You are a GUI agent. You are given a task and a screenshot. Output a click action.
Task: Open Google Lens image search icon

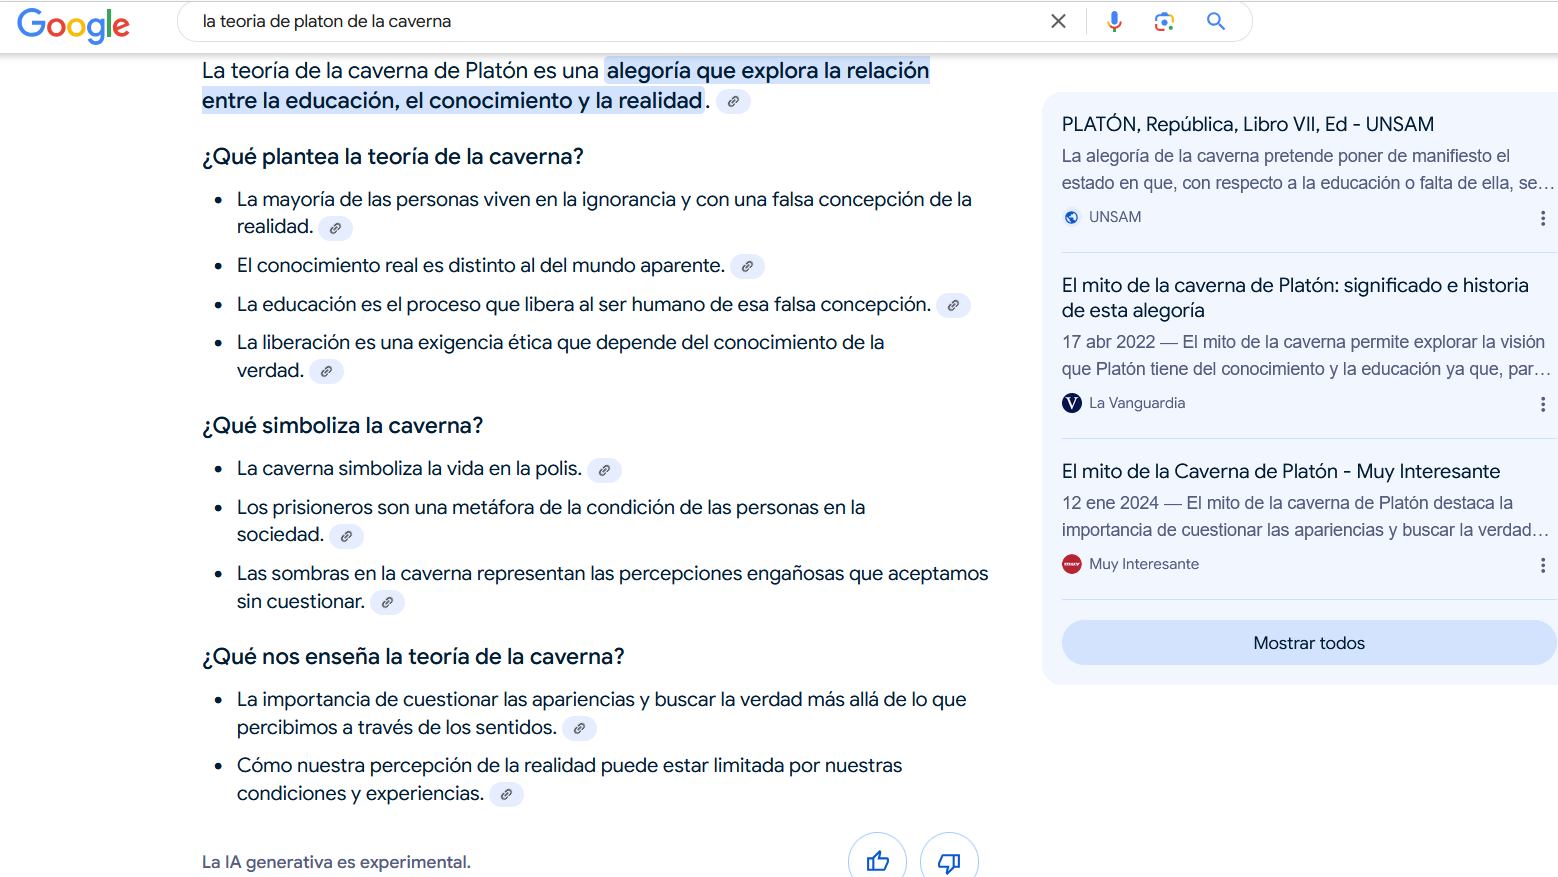point(1164,21)
